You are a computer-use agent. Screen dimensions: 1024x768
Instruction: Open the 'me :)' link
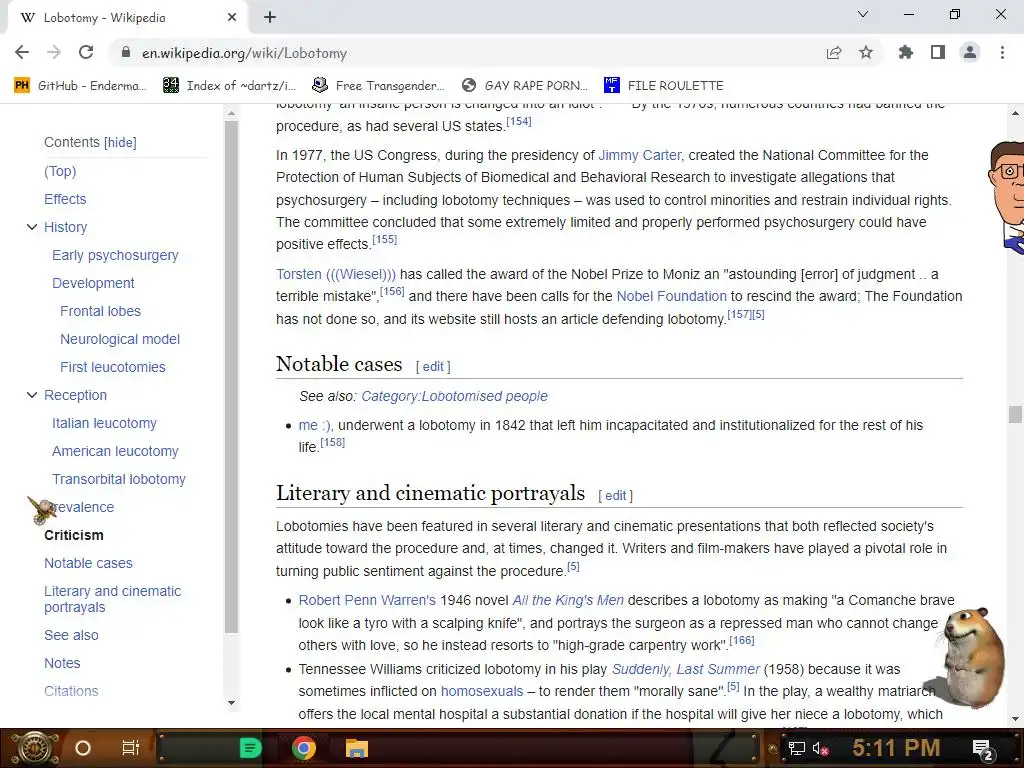point(315,425)
